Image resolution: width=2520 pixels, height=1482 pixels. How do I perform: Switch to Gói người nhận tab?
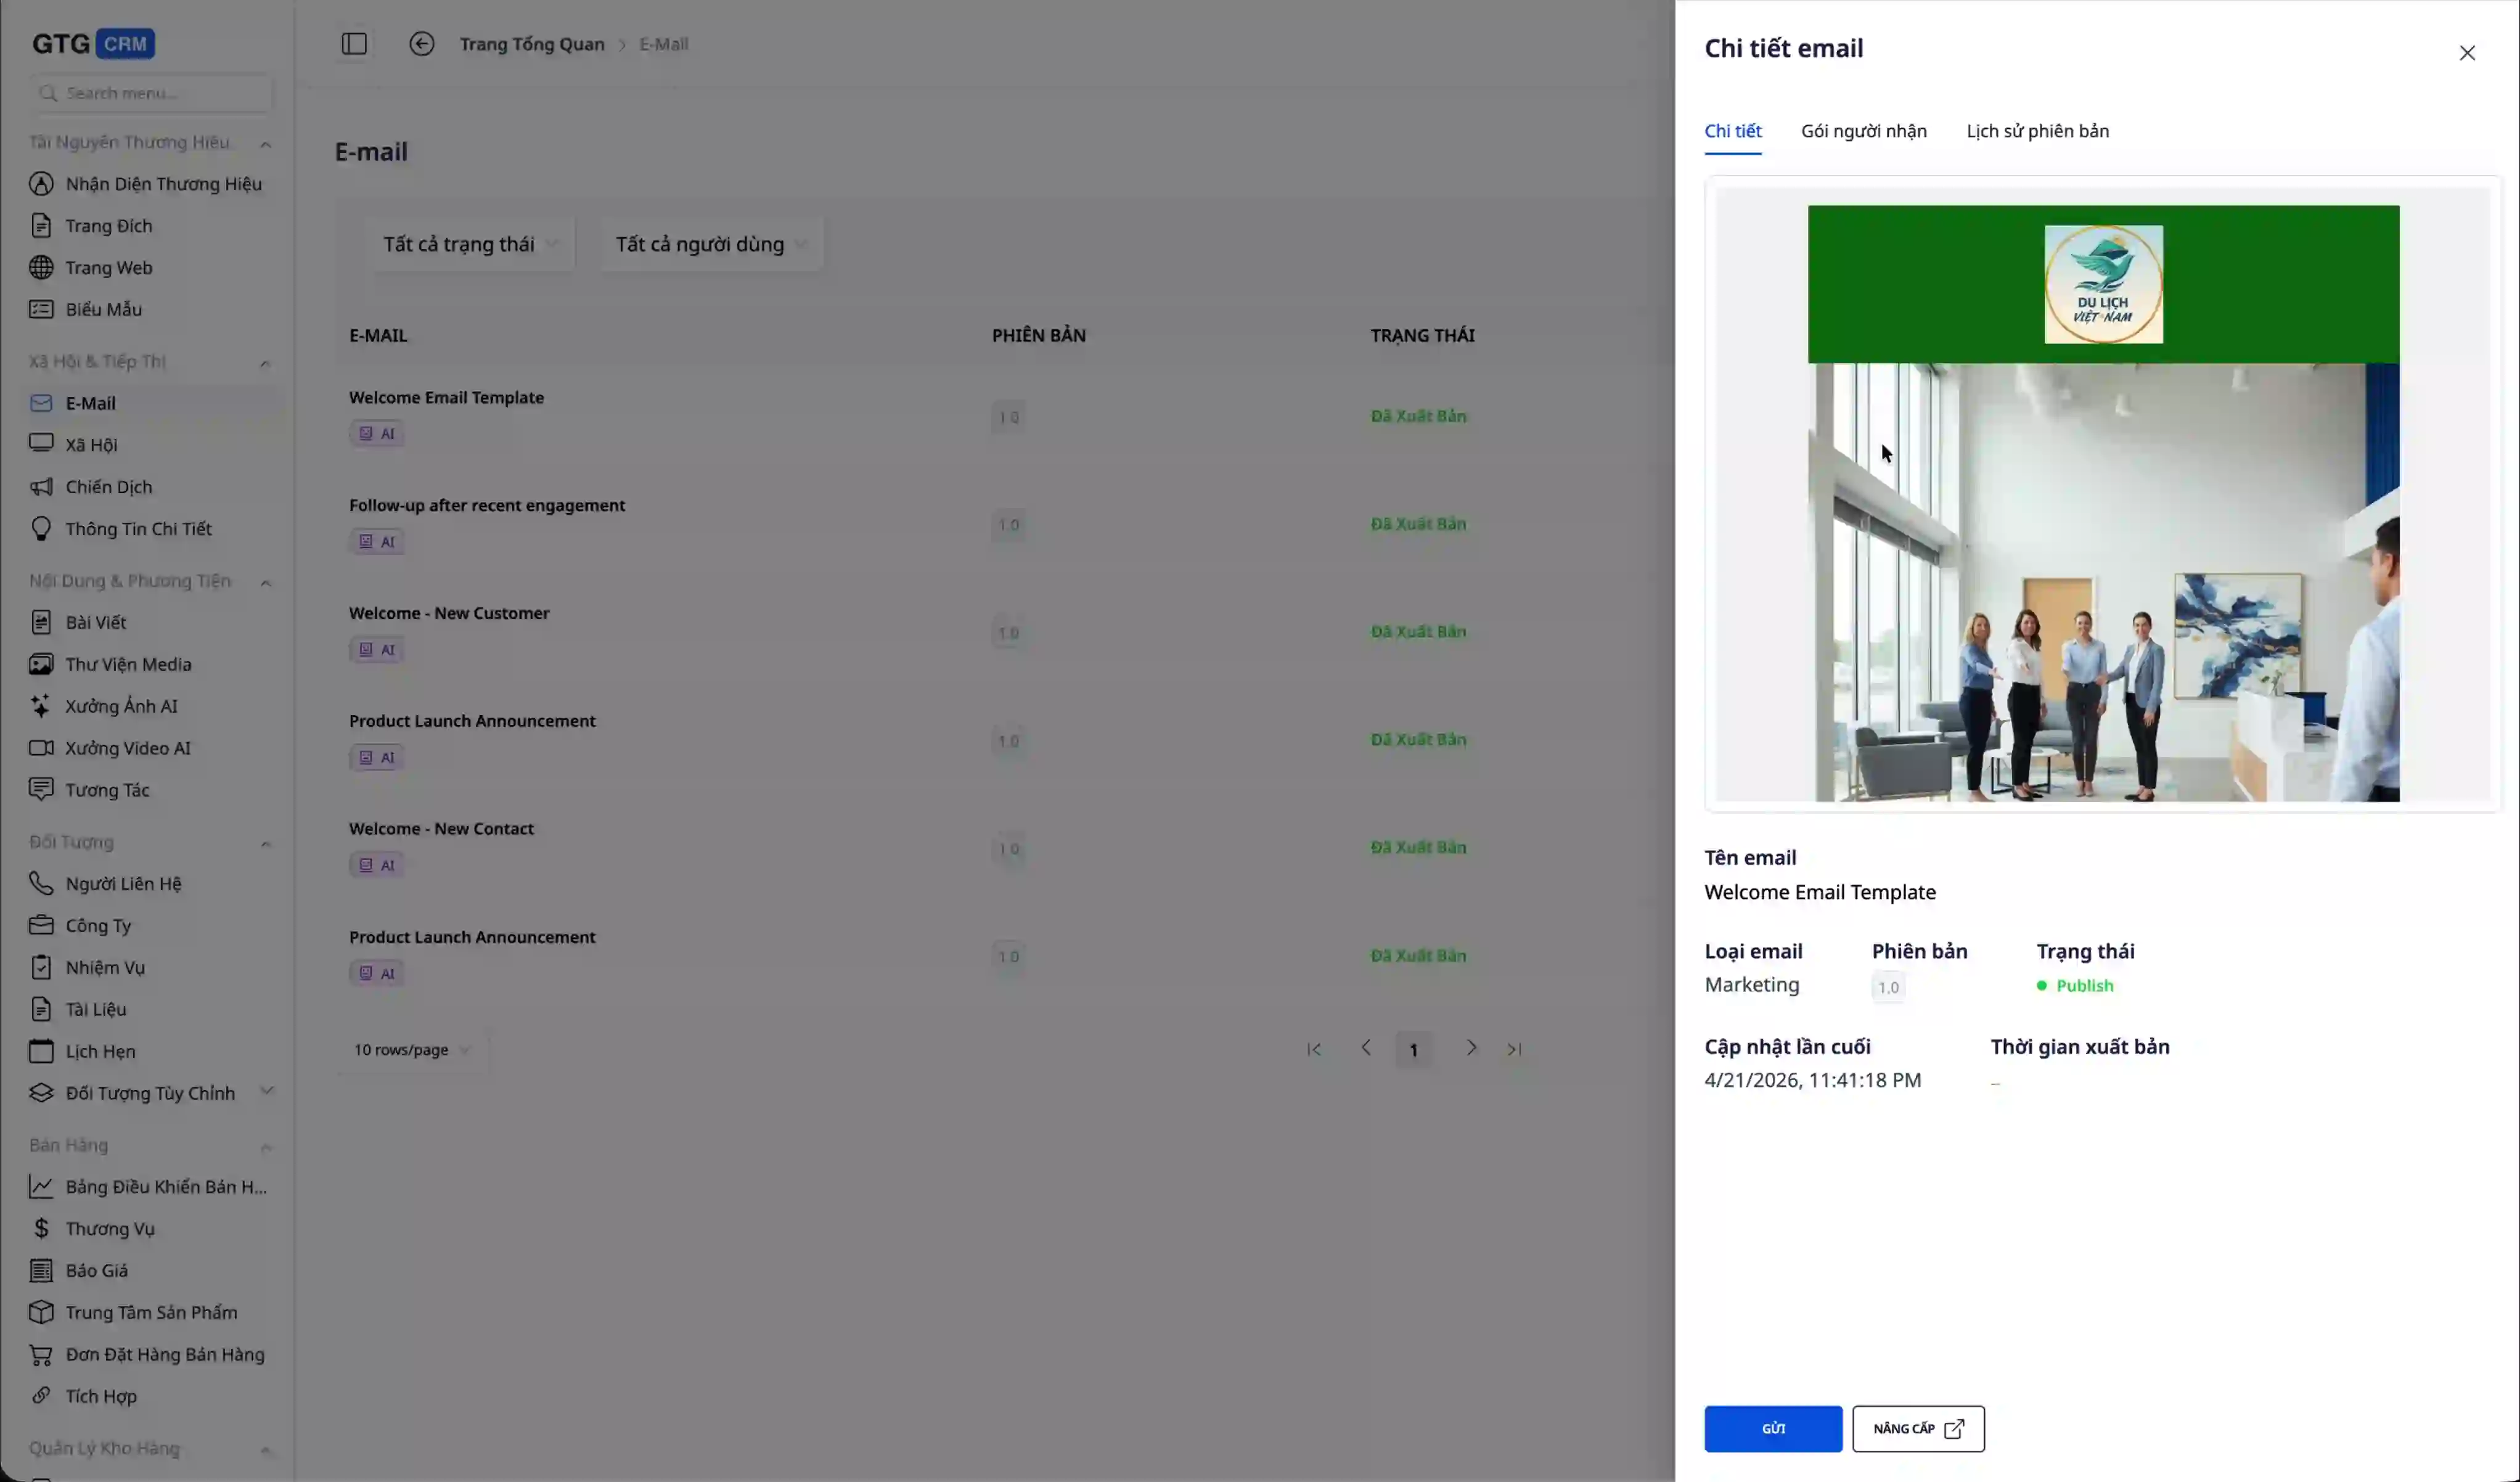coord(1863,131)
